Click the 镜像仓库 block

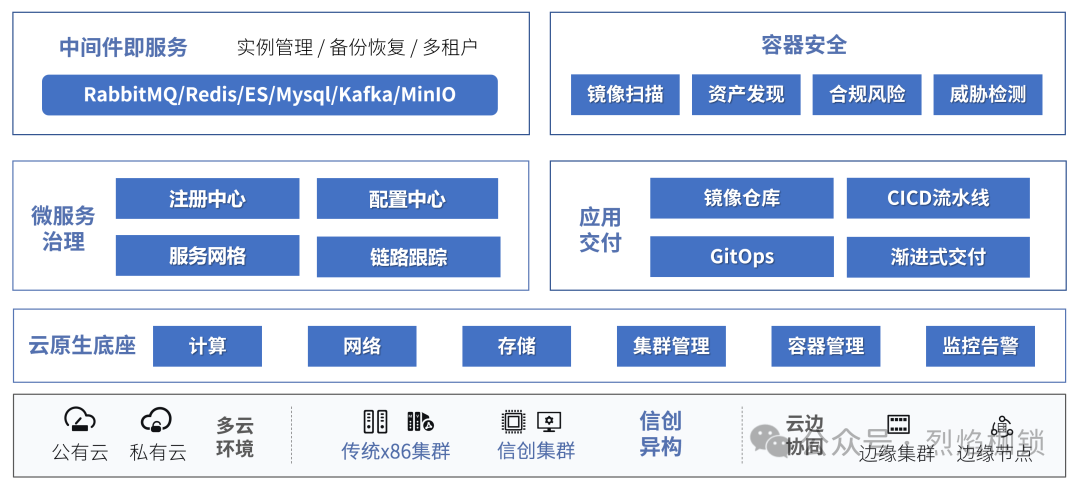tap(742, 198)
